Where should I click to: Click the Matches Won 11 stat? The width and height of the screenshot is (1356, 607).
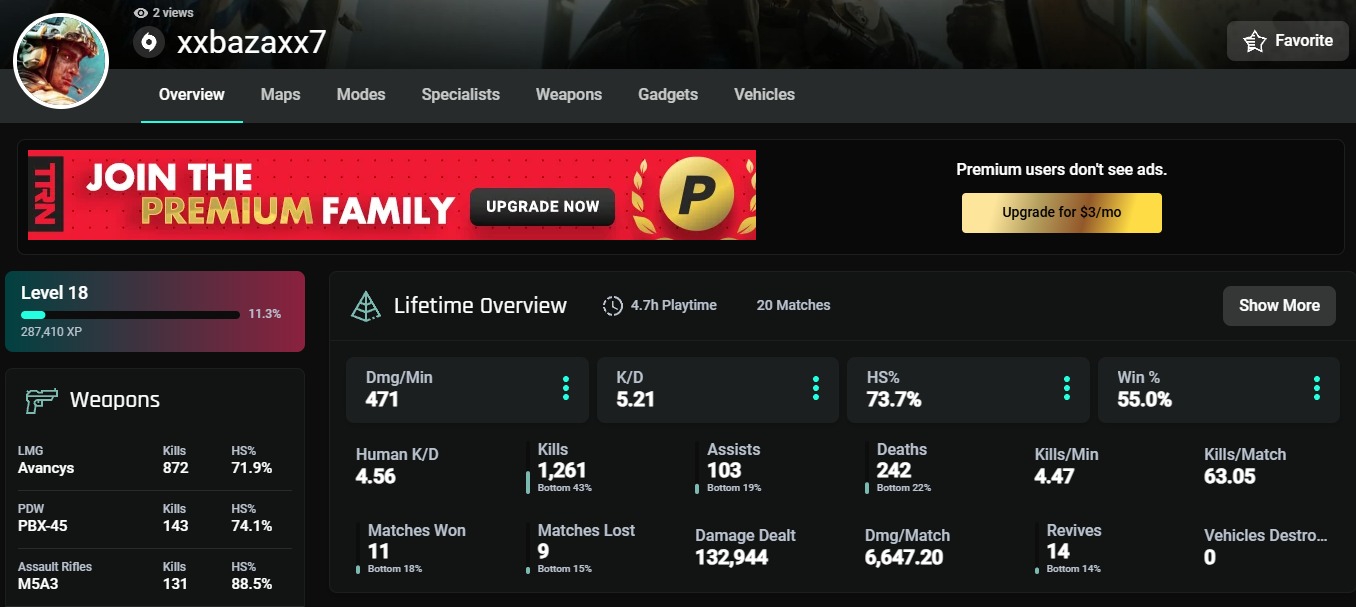click(x=411, y=549)
